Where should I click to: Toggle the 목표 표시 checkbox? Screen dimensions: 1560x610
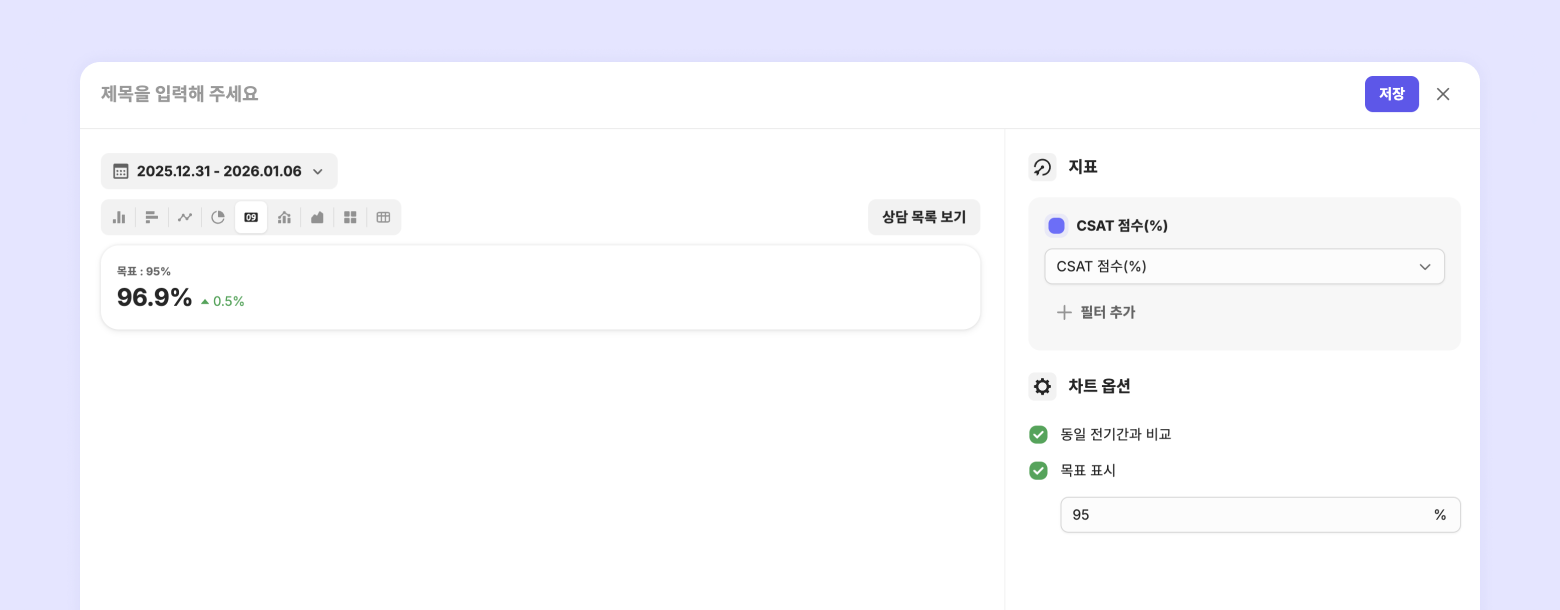tap(1038, 470)
